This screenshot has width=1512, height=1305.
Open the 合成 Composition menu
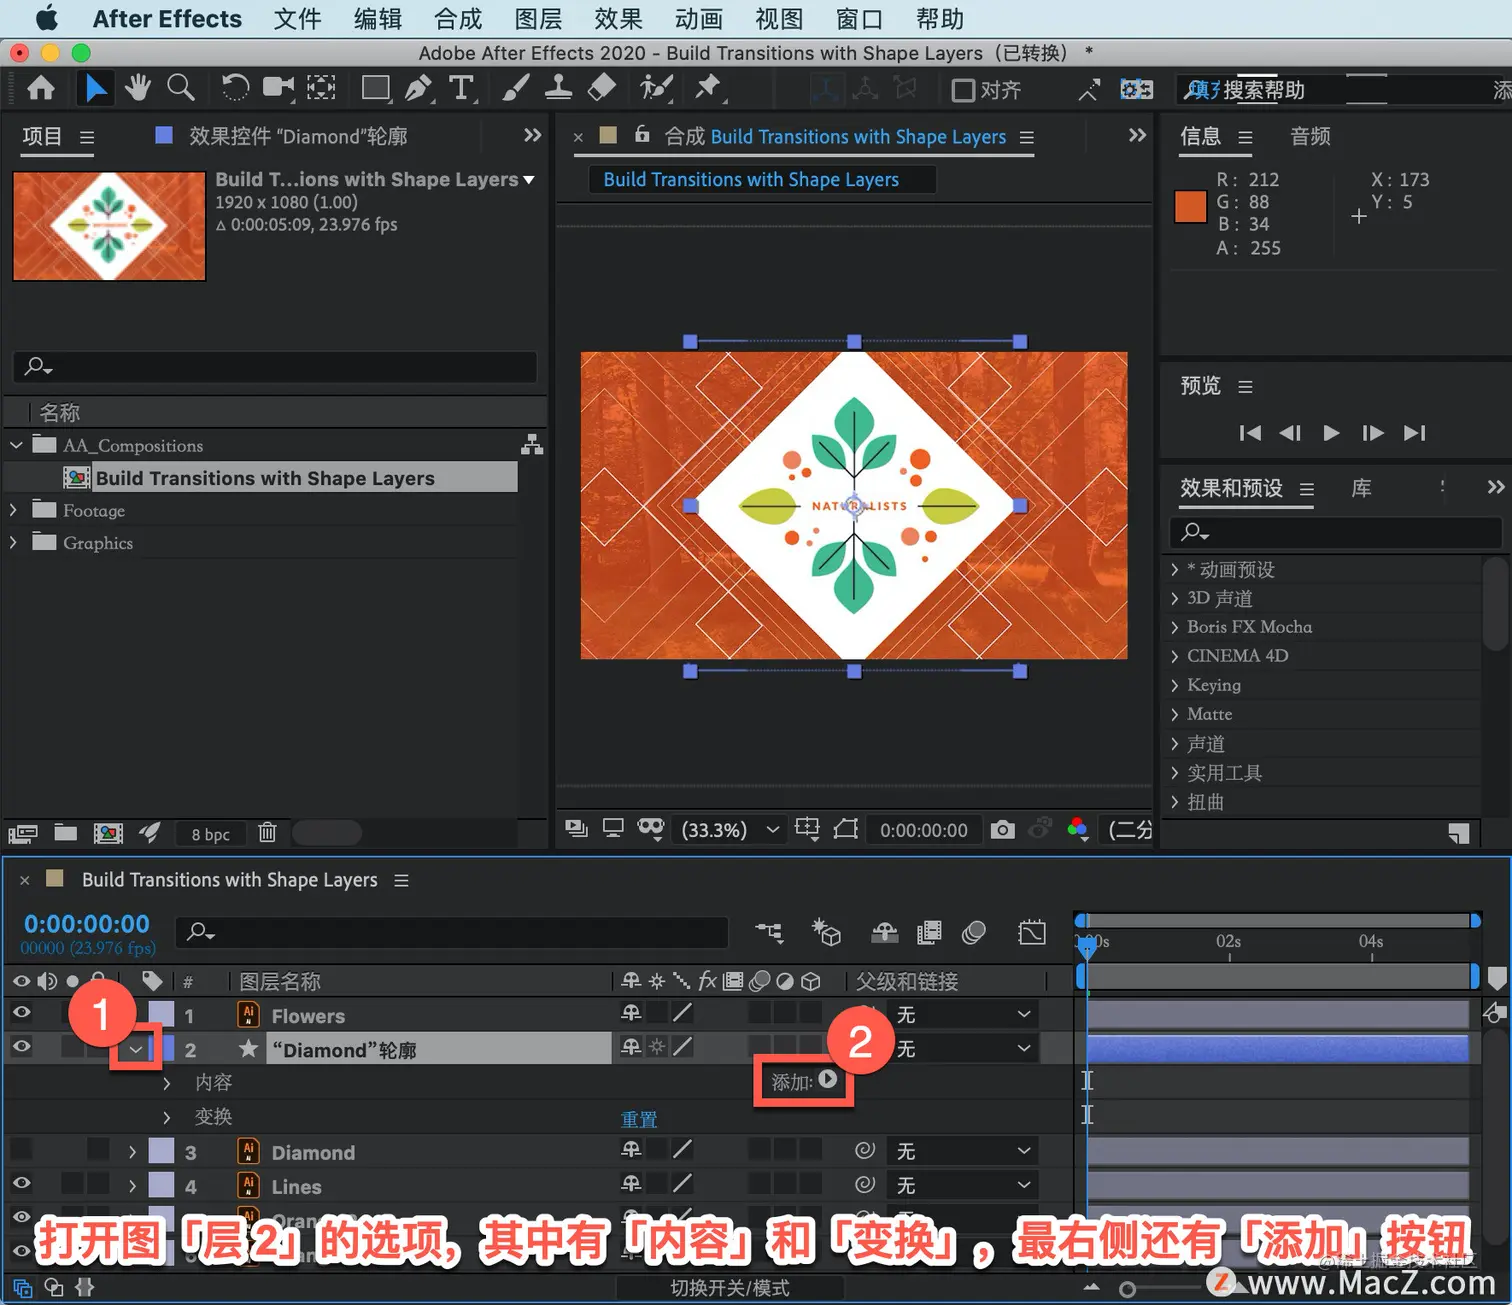[458, 19]
